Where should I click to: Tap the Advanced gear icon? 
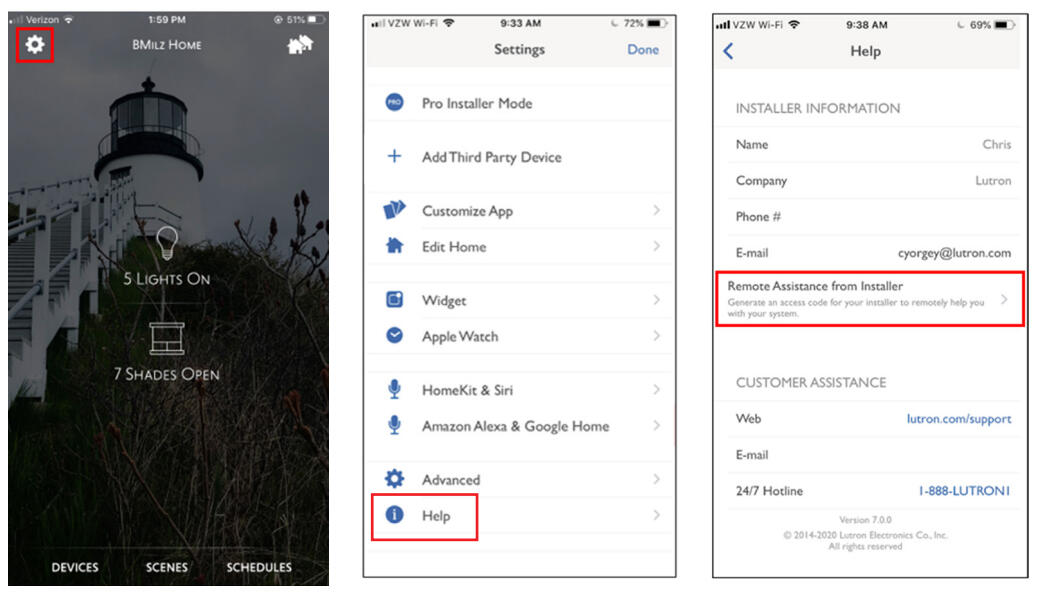(394, 479)
